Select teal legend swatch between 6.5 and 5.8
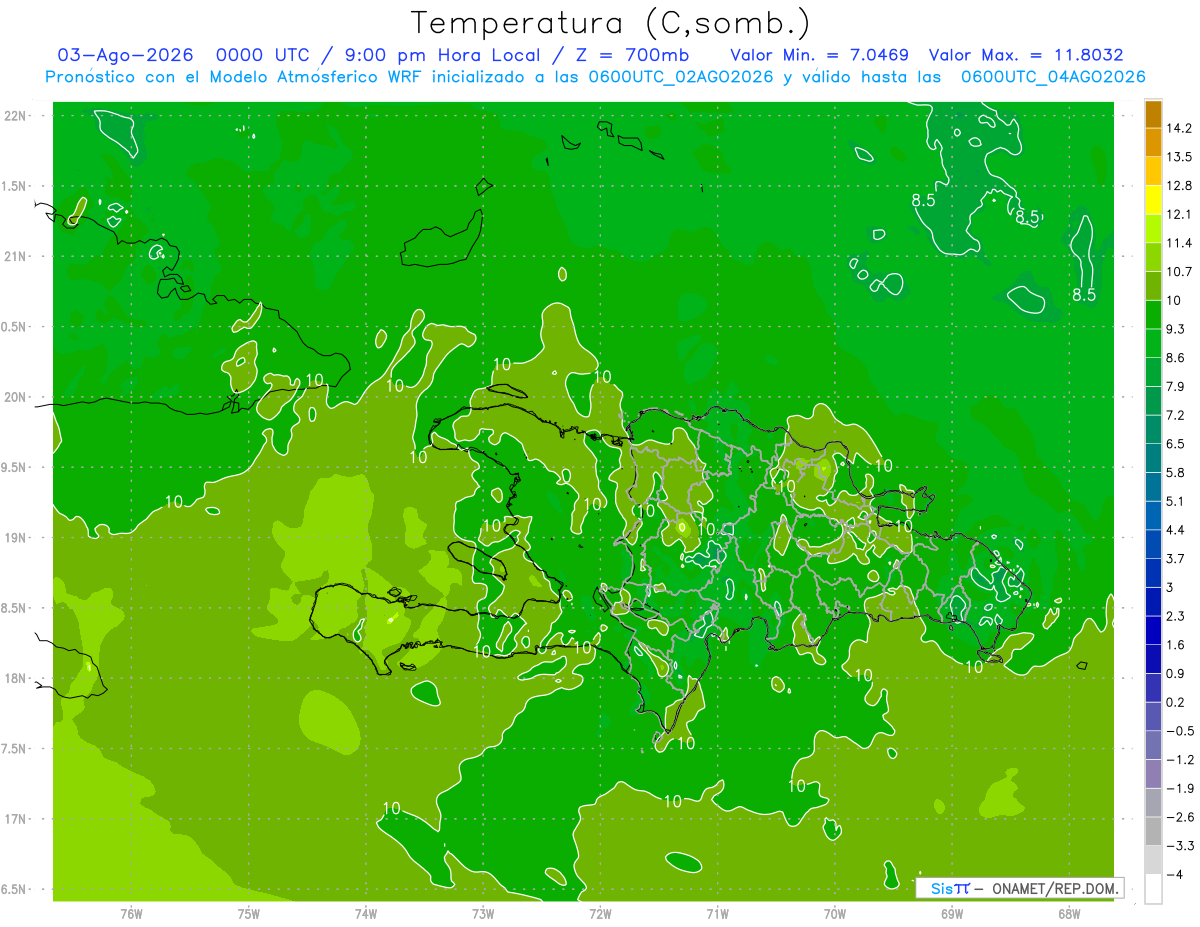Image resolution: width=1200 pixels, height=927 pixels. (1153, 458)
